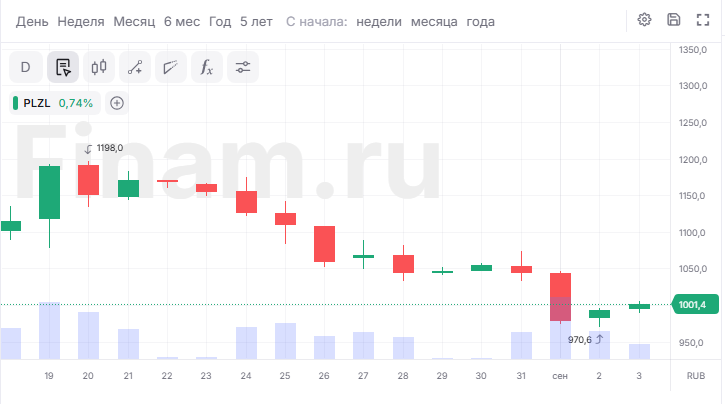Set range from start of недели
The width and height of the screenshot is (725, 404).
379,22
